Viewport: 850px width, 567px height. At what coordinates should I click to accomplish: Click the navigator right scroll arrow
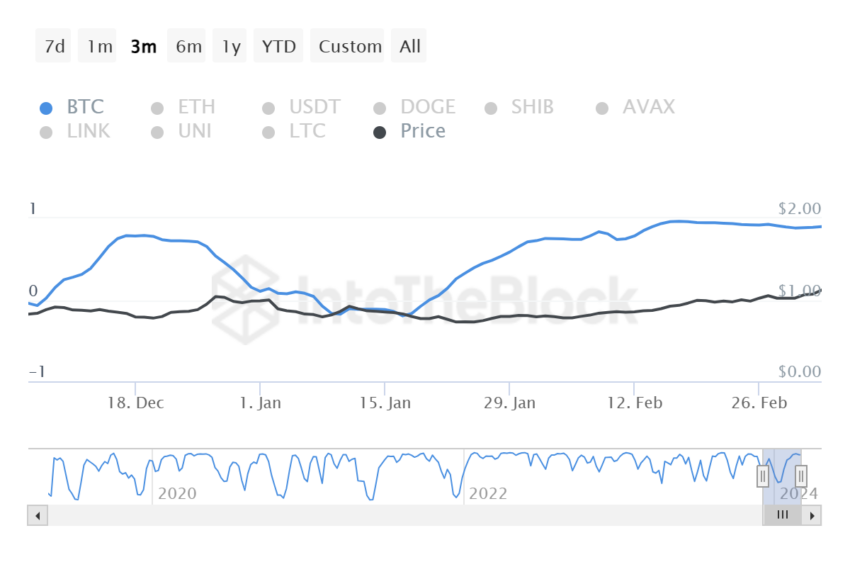pyautogui.click(x=812, y=516)
